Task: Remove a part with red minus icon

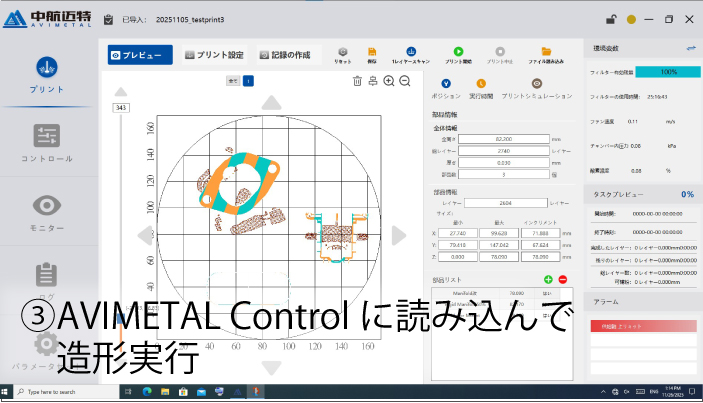Action: [563, 279]
